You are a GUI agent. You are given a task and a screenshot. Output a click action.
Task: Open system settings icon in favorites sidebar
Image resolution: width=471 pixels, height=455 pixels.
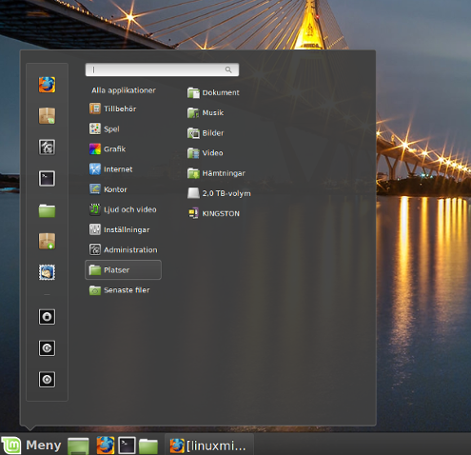[47, 147]
